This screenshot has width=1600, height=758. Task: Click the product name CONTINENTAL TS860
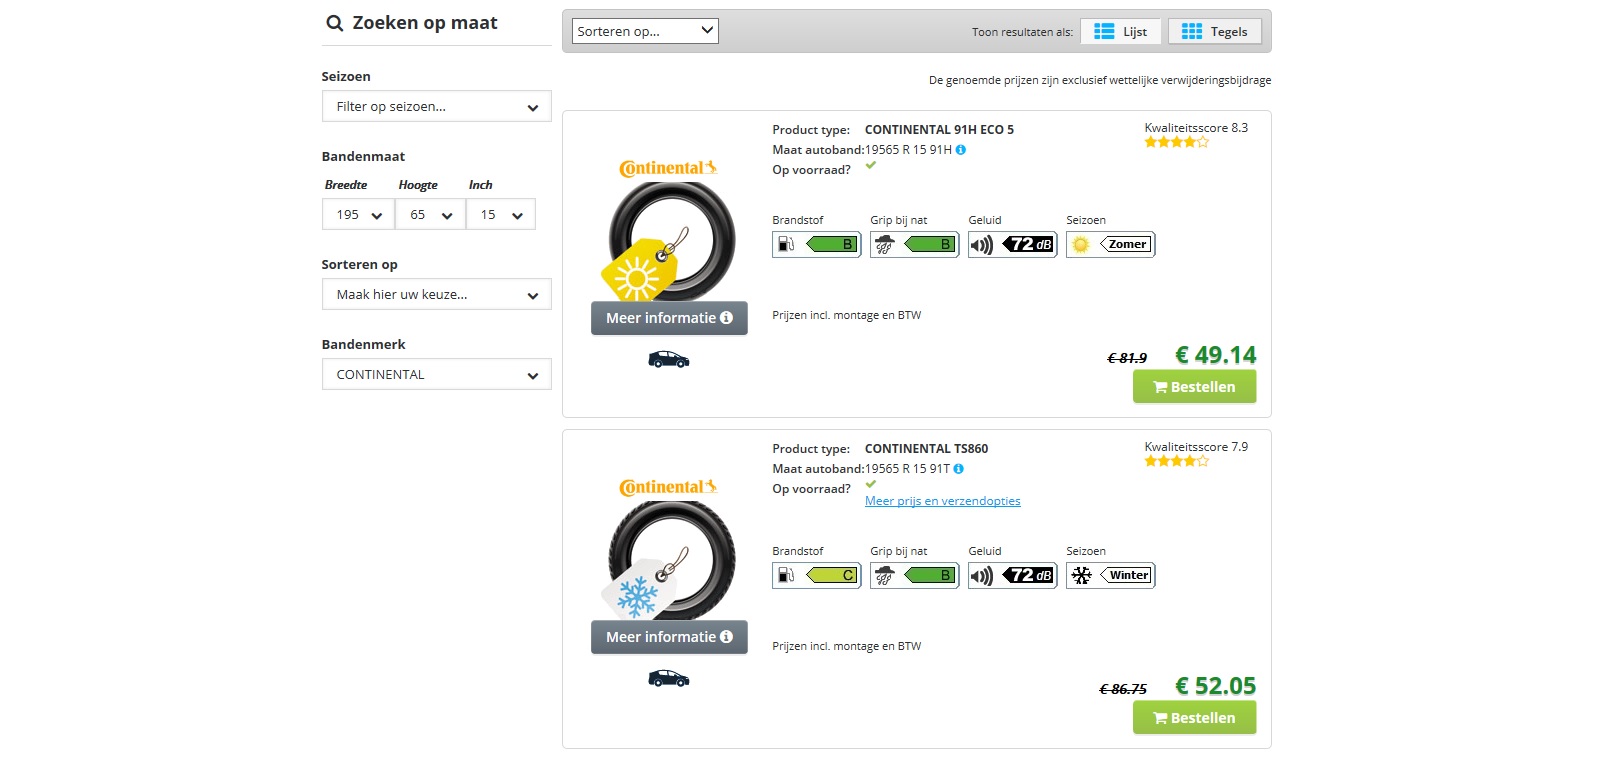click(926, 449)
